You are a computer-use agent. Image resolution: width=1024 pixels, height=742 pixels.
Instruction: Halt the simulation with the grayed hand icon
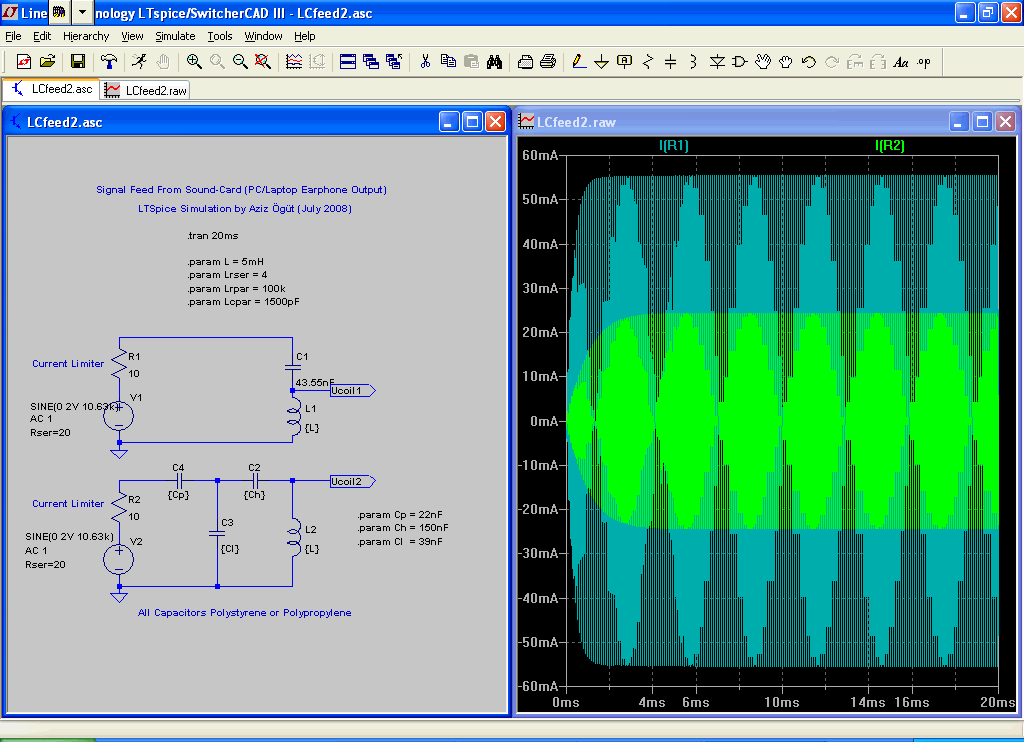click(x=163, y=62)
